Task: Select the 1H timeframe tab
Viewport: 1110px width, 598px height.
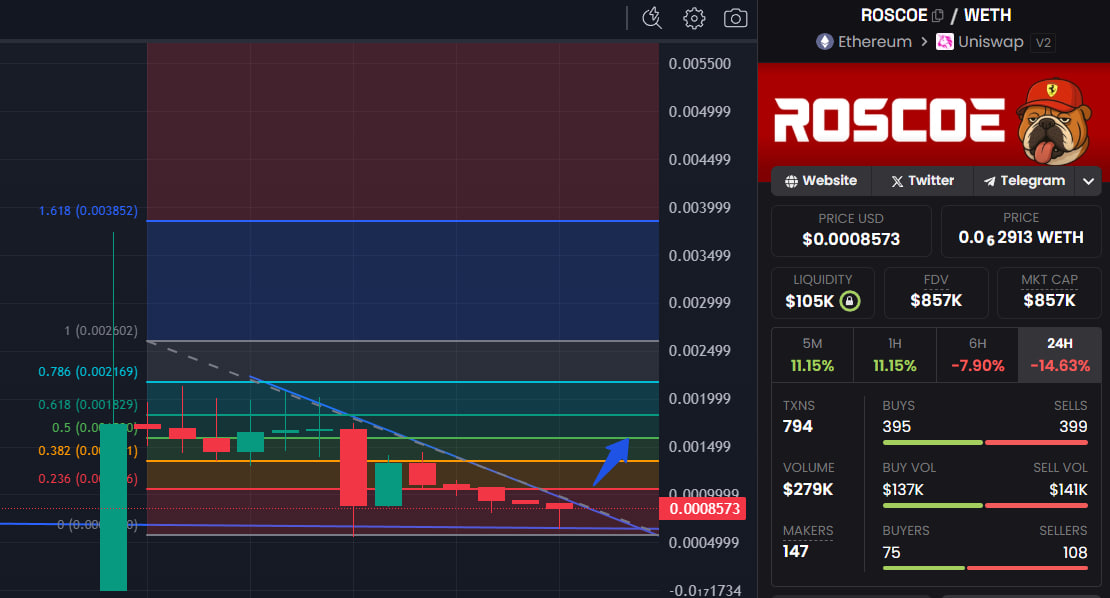Action: coord(895,355)
